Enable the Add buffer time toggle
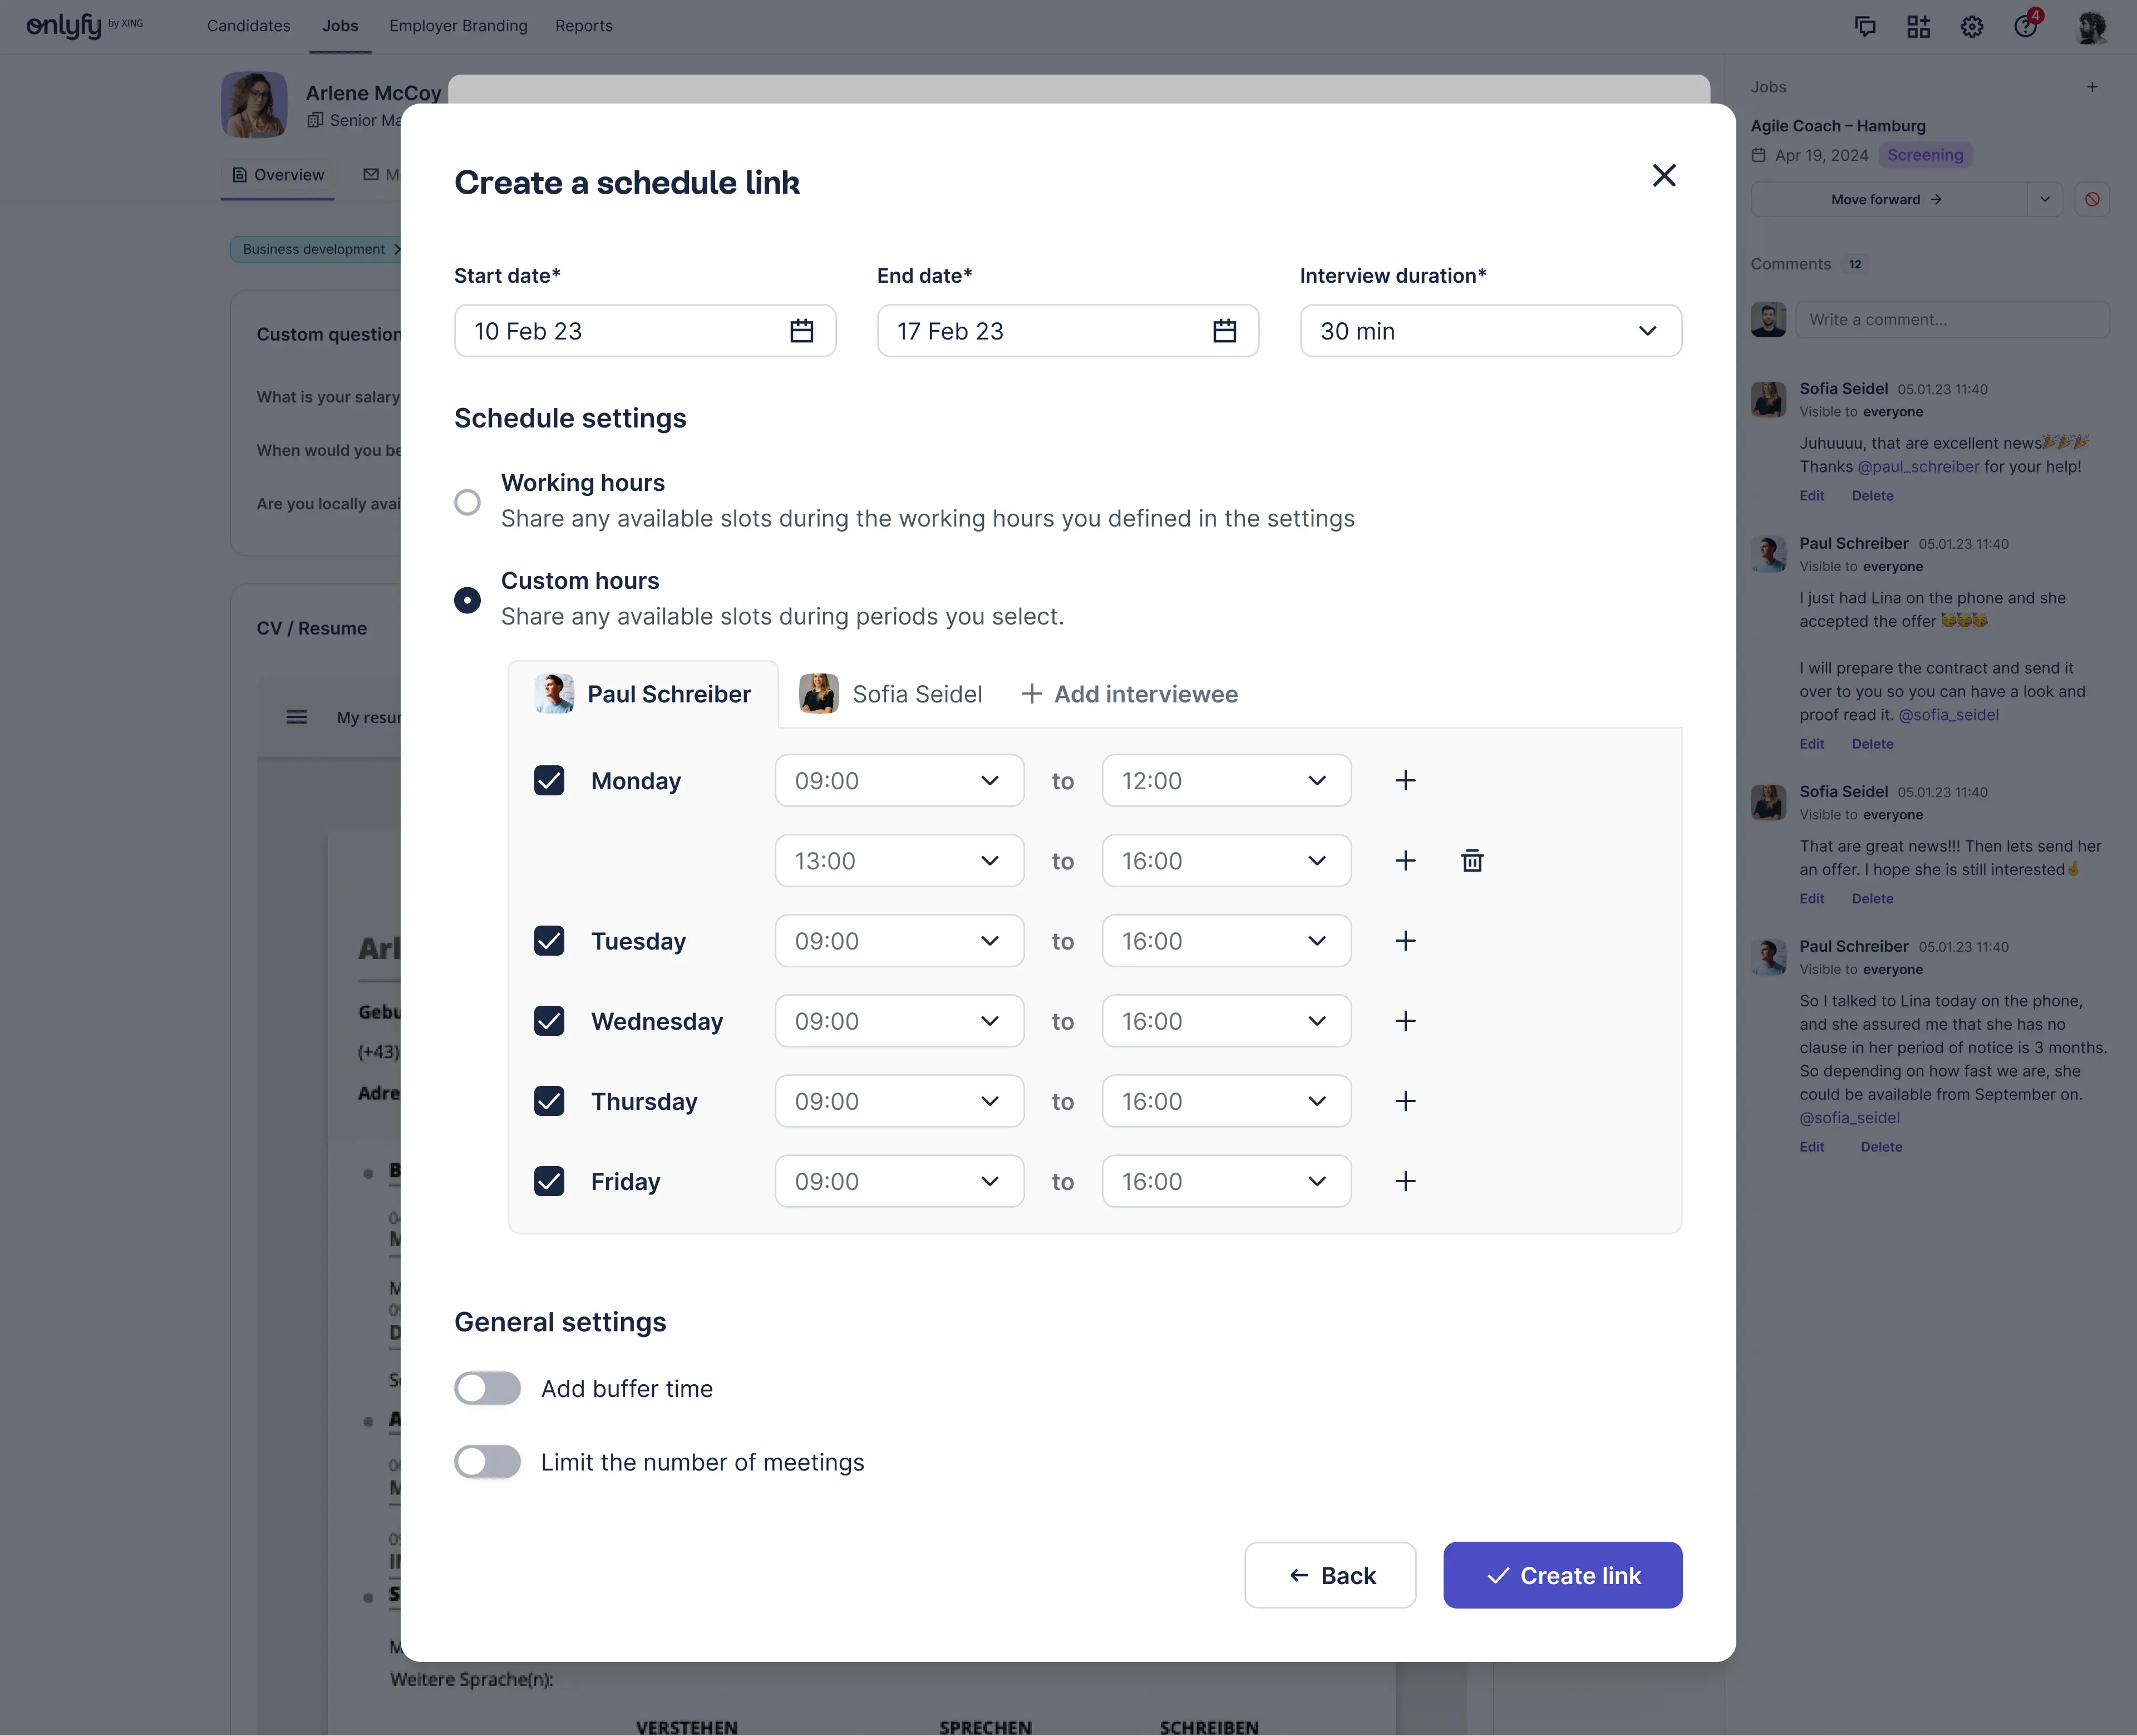Screen dimensions: 2137x1736 (487, 1388)
